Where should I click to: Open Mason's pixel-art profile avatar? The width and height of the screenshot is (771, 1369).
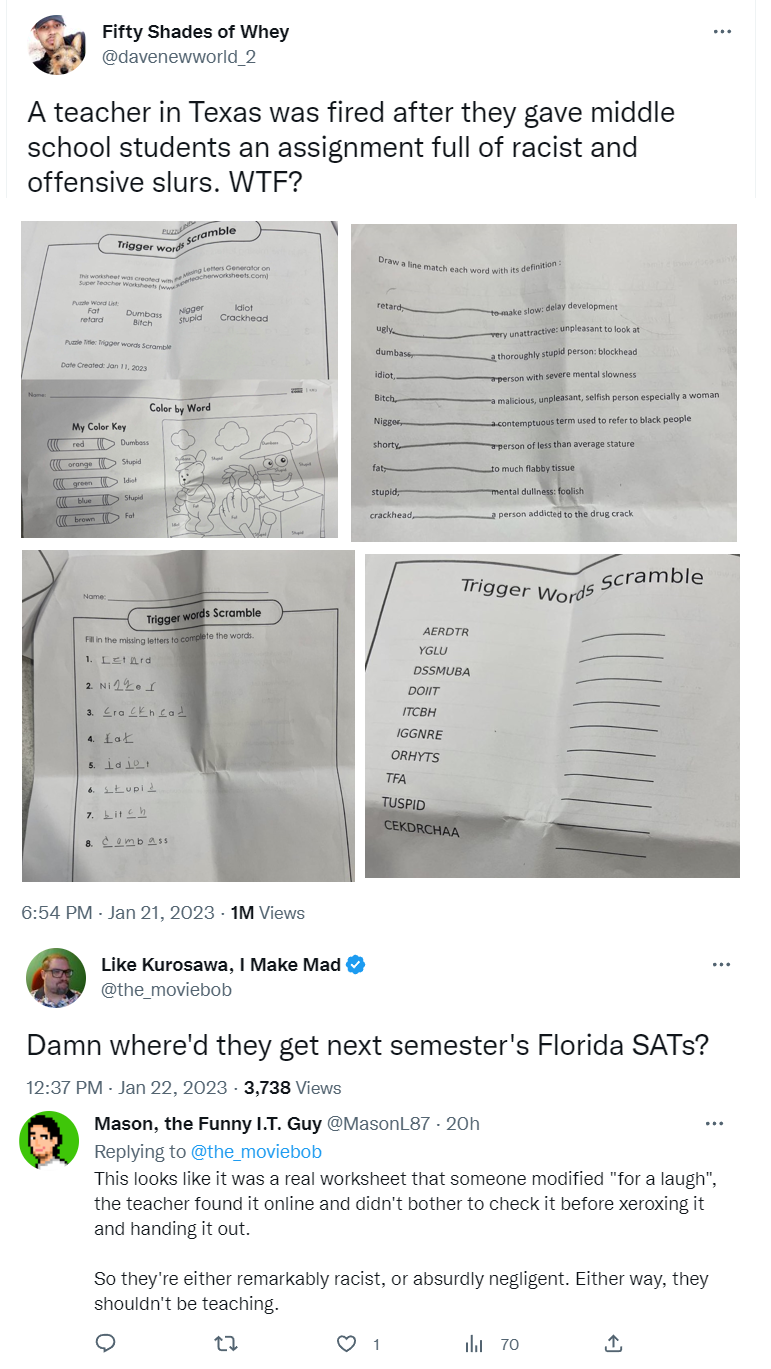49,1139
